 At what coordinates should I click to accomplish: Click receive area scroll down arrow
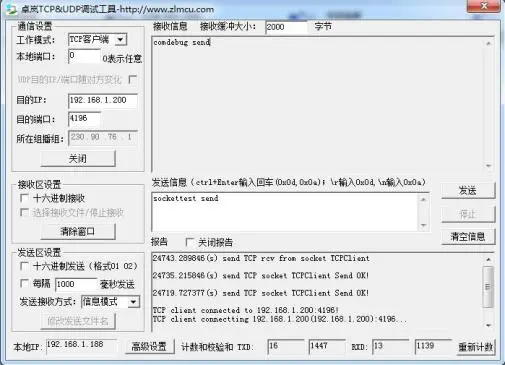click(x=489, y=166)
